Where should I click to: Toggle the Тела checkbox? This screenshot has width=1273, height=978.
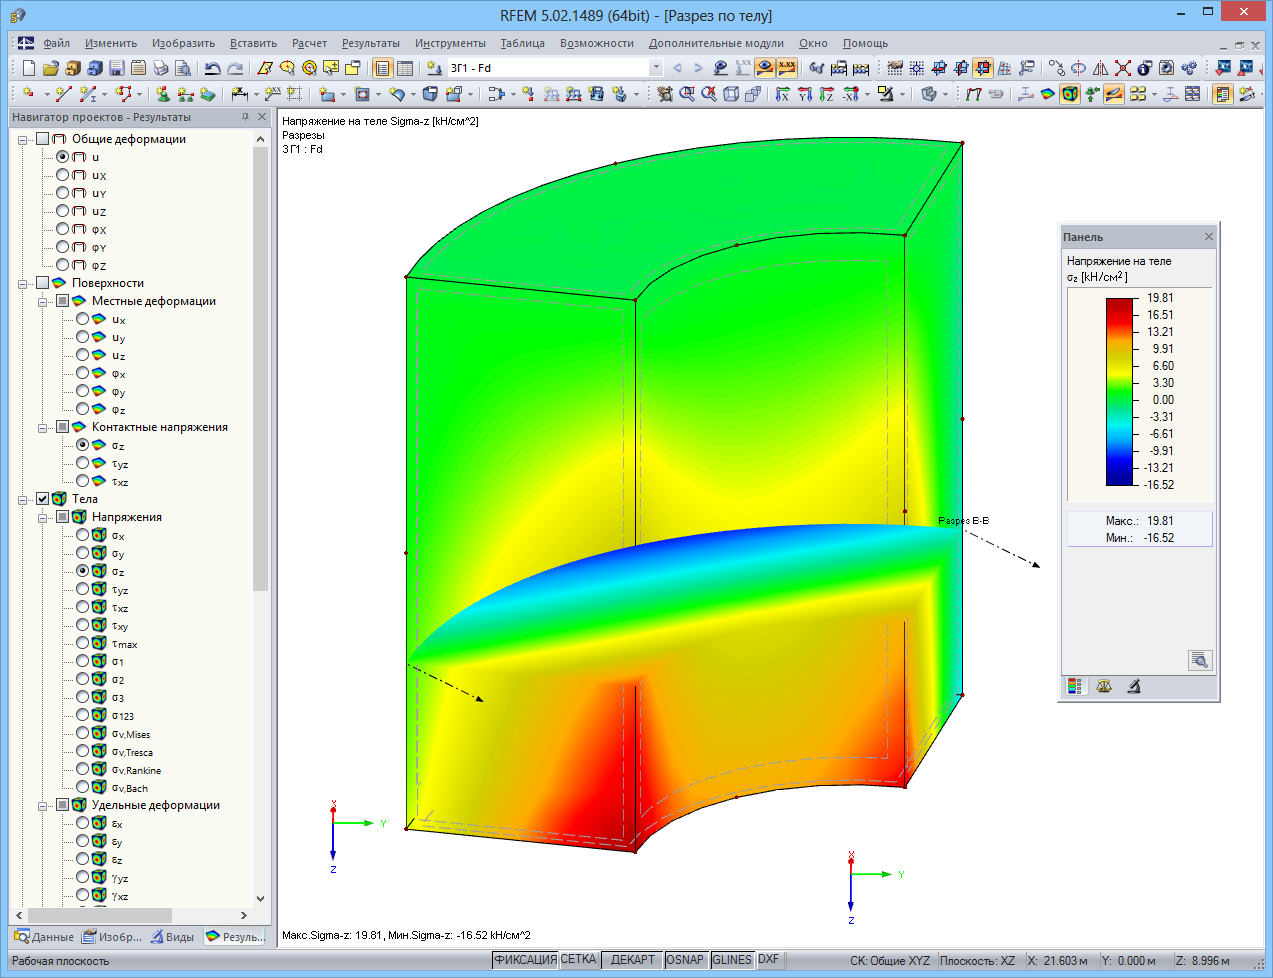pos(42,499)
